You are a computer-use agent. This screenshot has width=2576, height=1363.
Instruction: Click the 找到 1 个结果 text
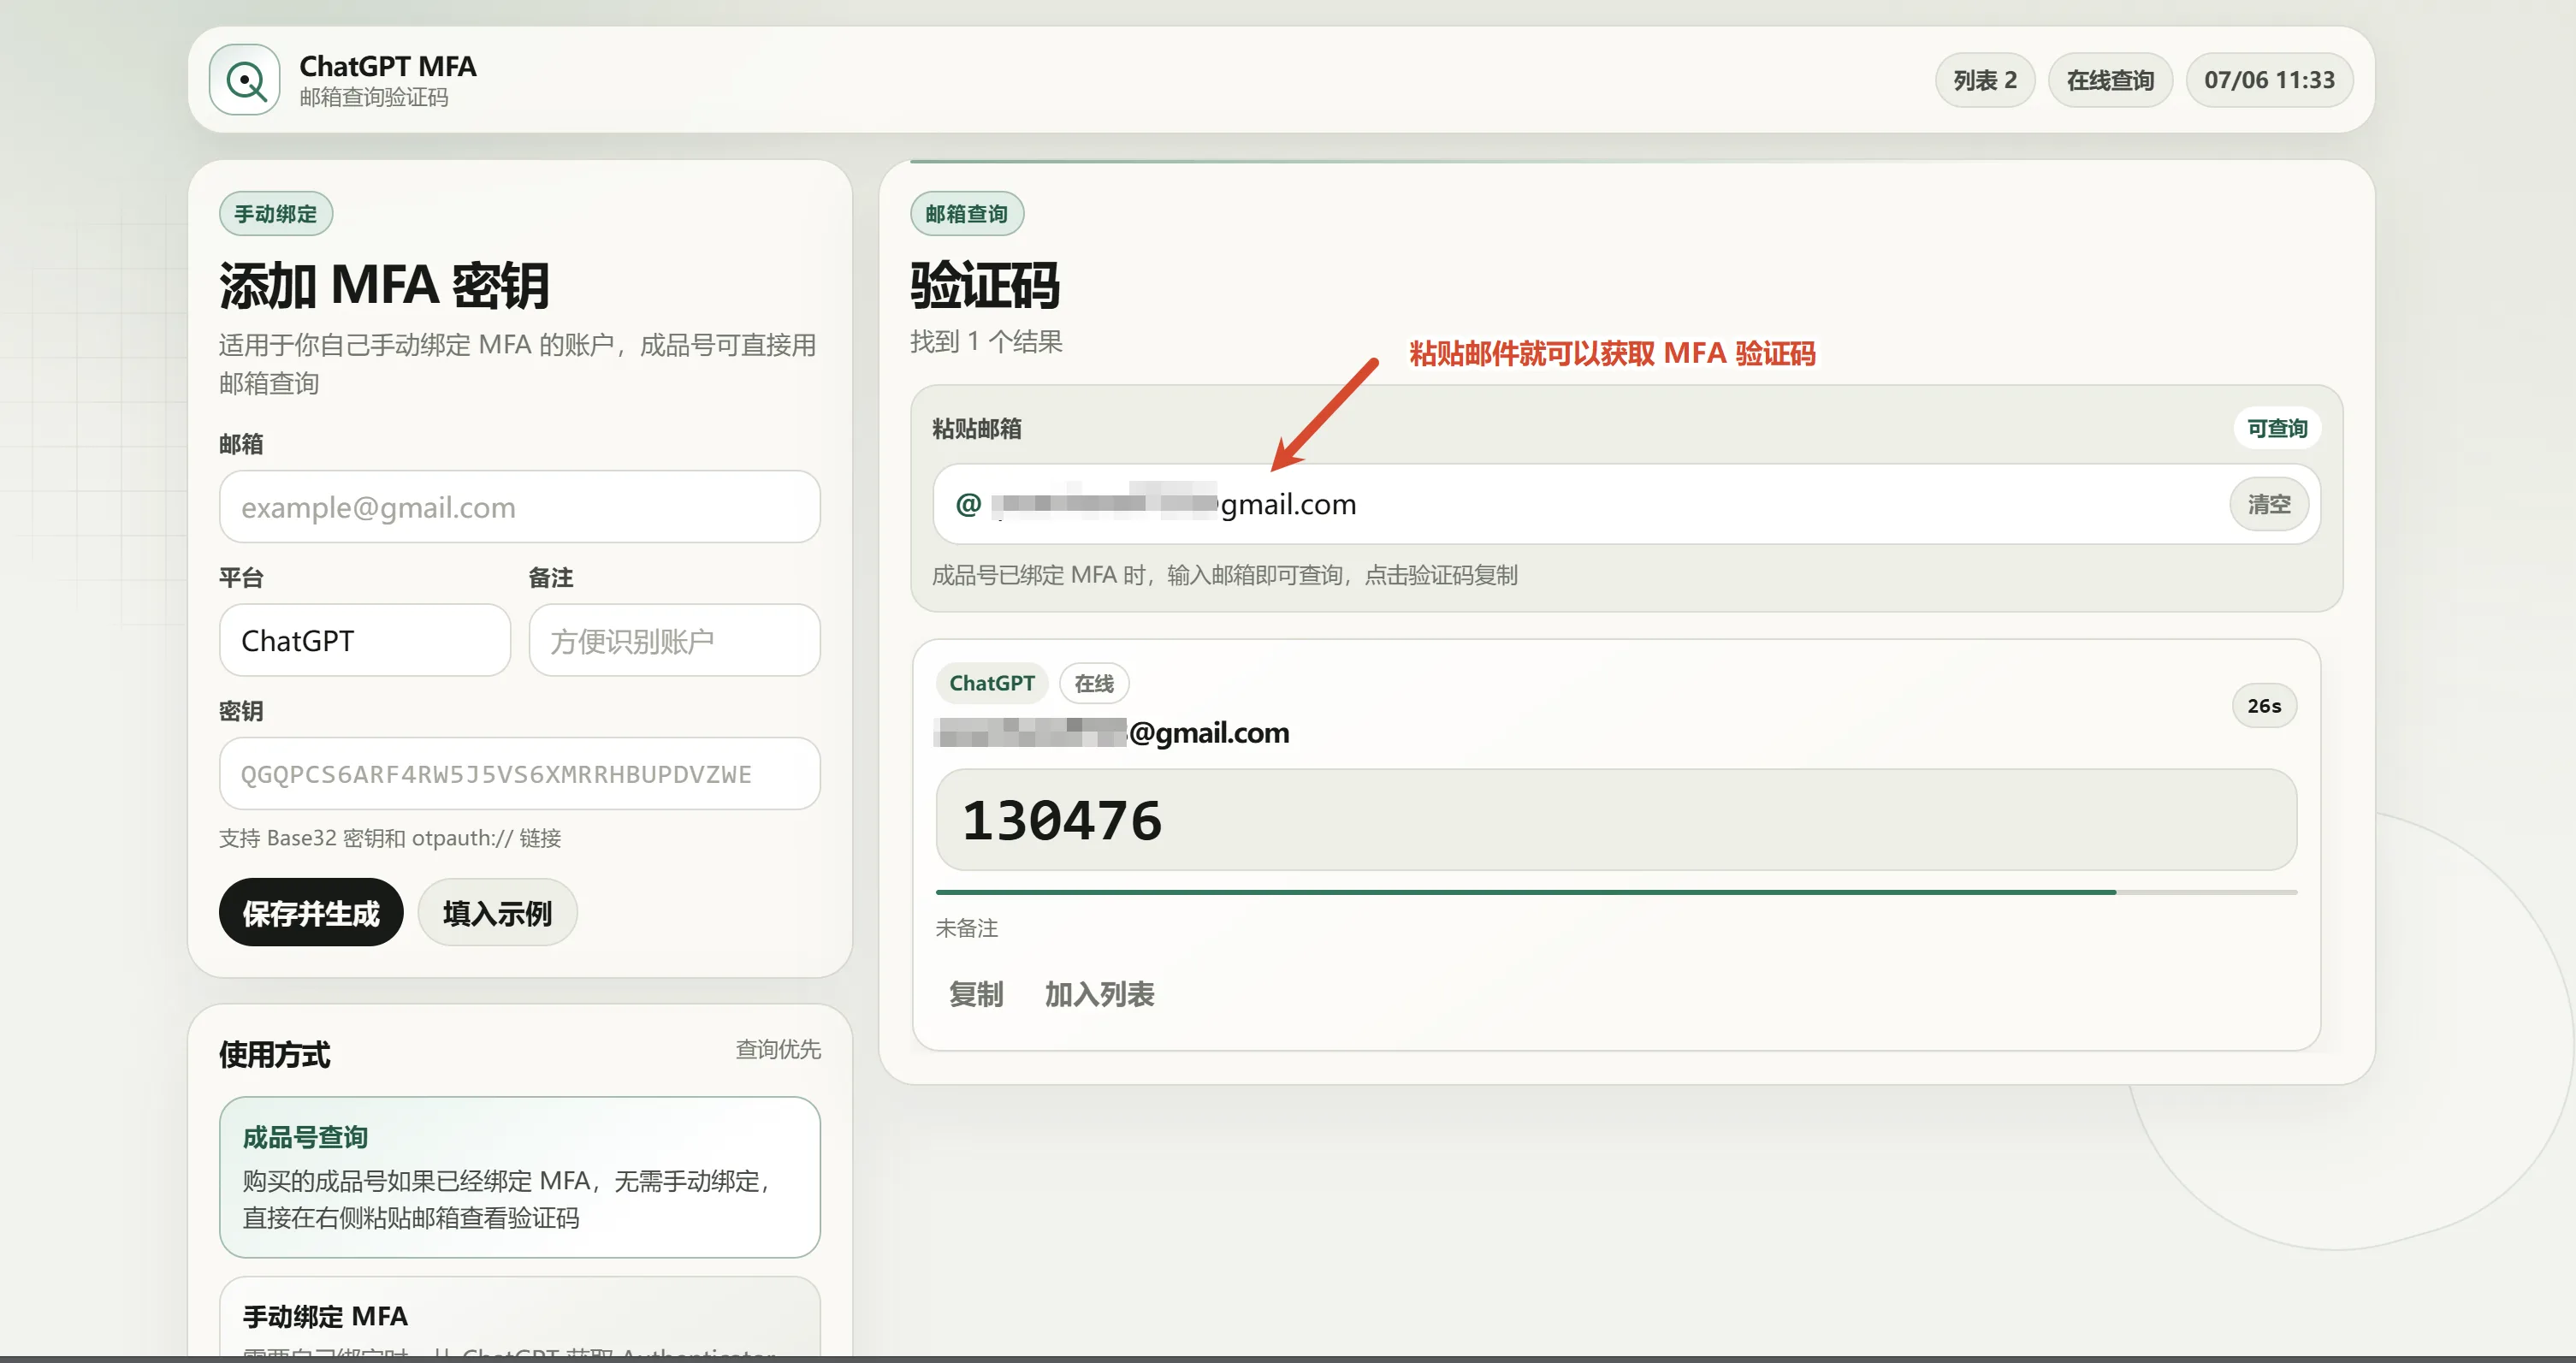tap(986, 342)
